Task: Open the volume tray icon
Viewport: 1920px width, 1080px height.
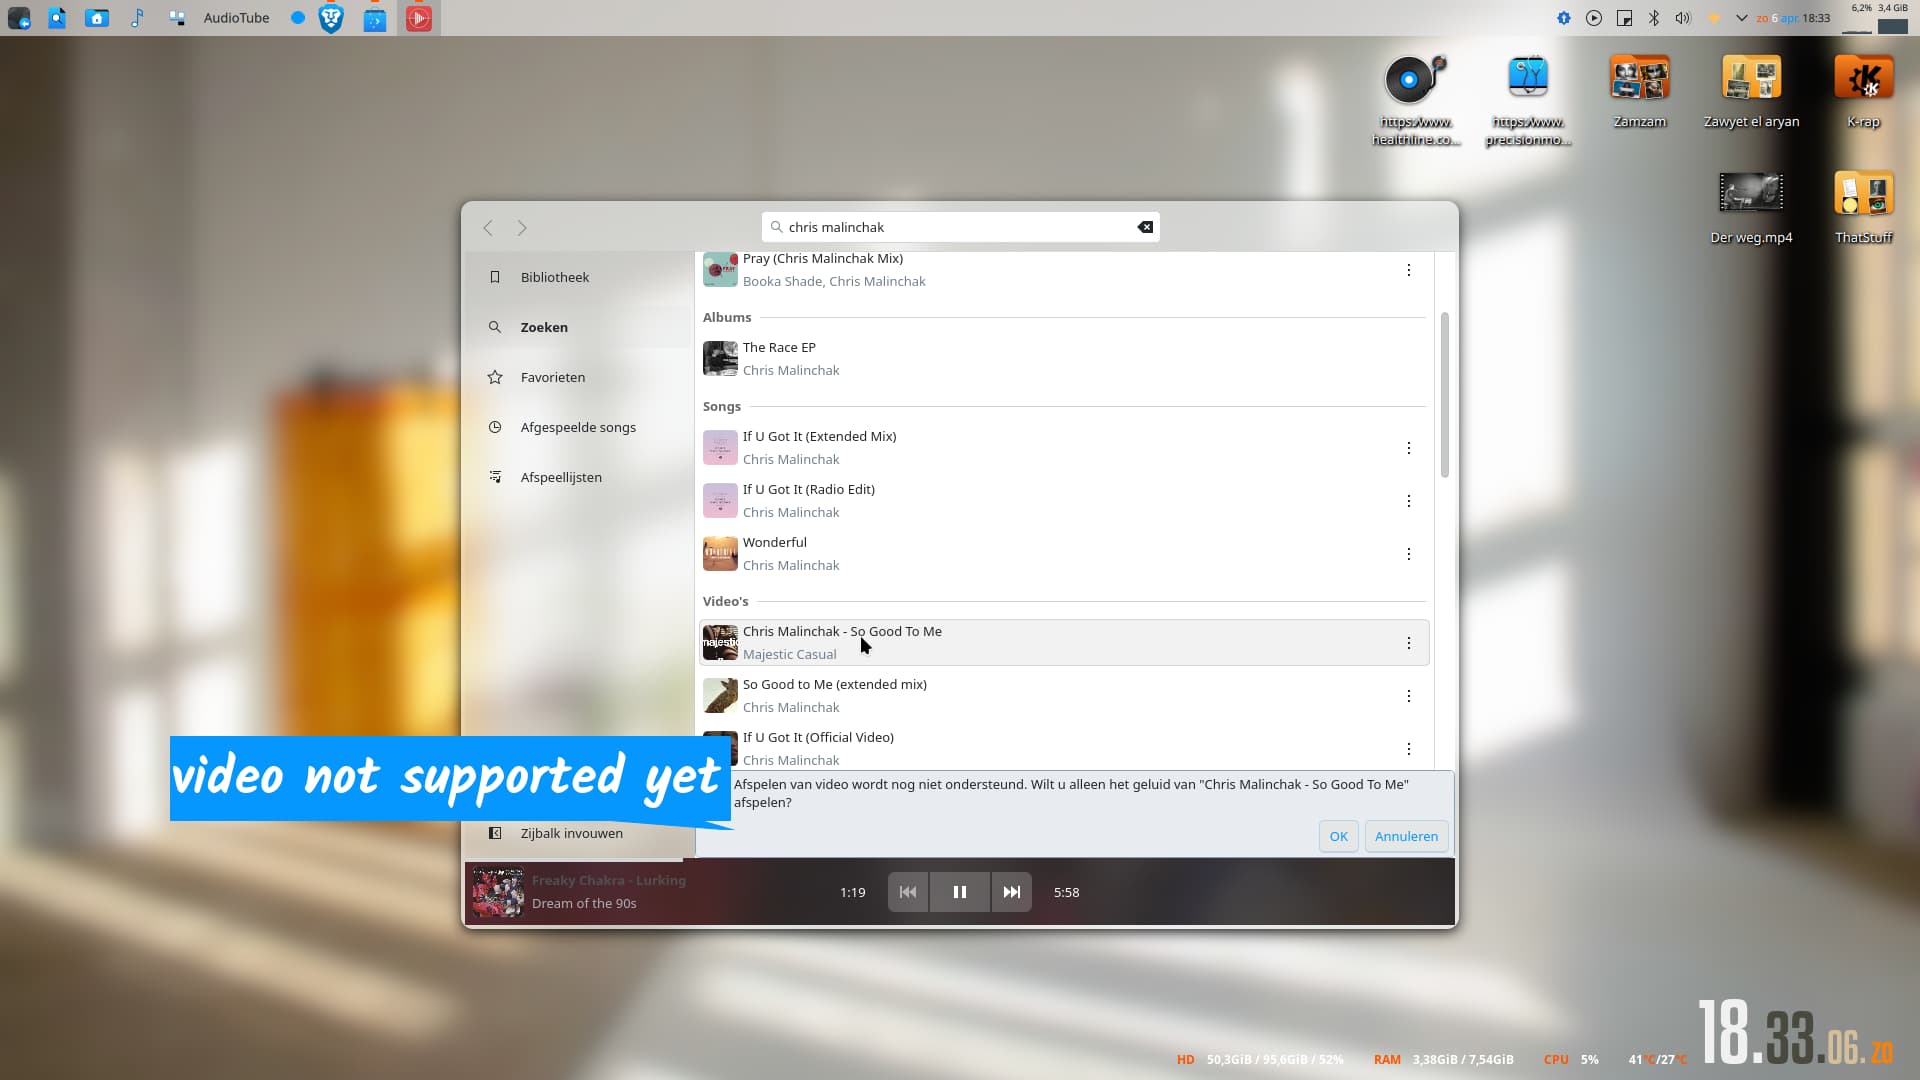Action: click(1683, 18)
